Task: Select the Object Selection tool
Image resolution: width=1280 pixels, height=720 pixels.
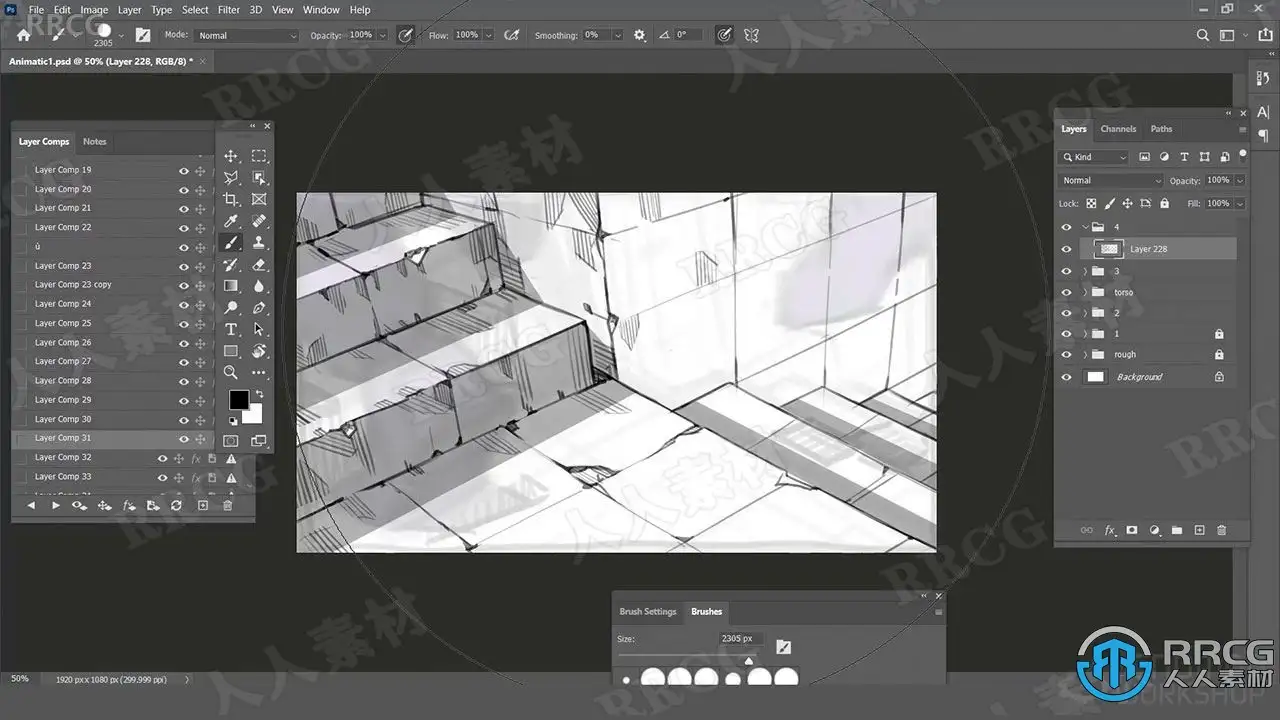Action: coord(259,178)
